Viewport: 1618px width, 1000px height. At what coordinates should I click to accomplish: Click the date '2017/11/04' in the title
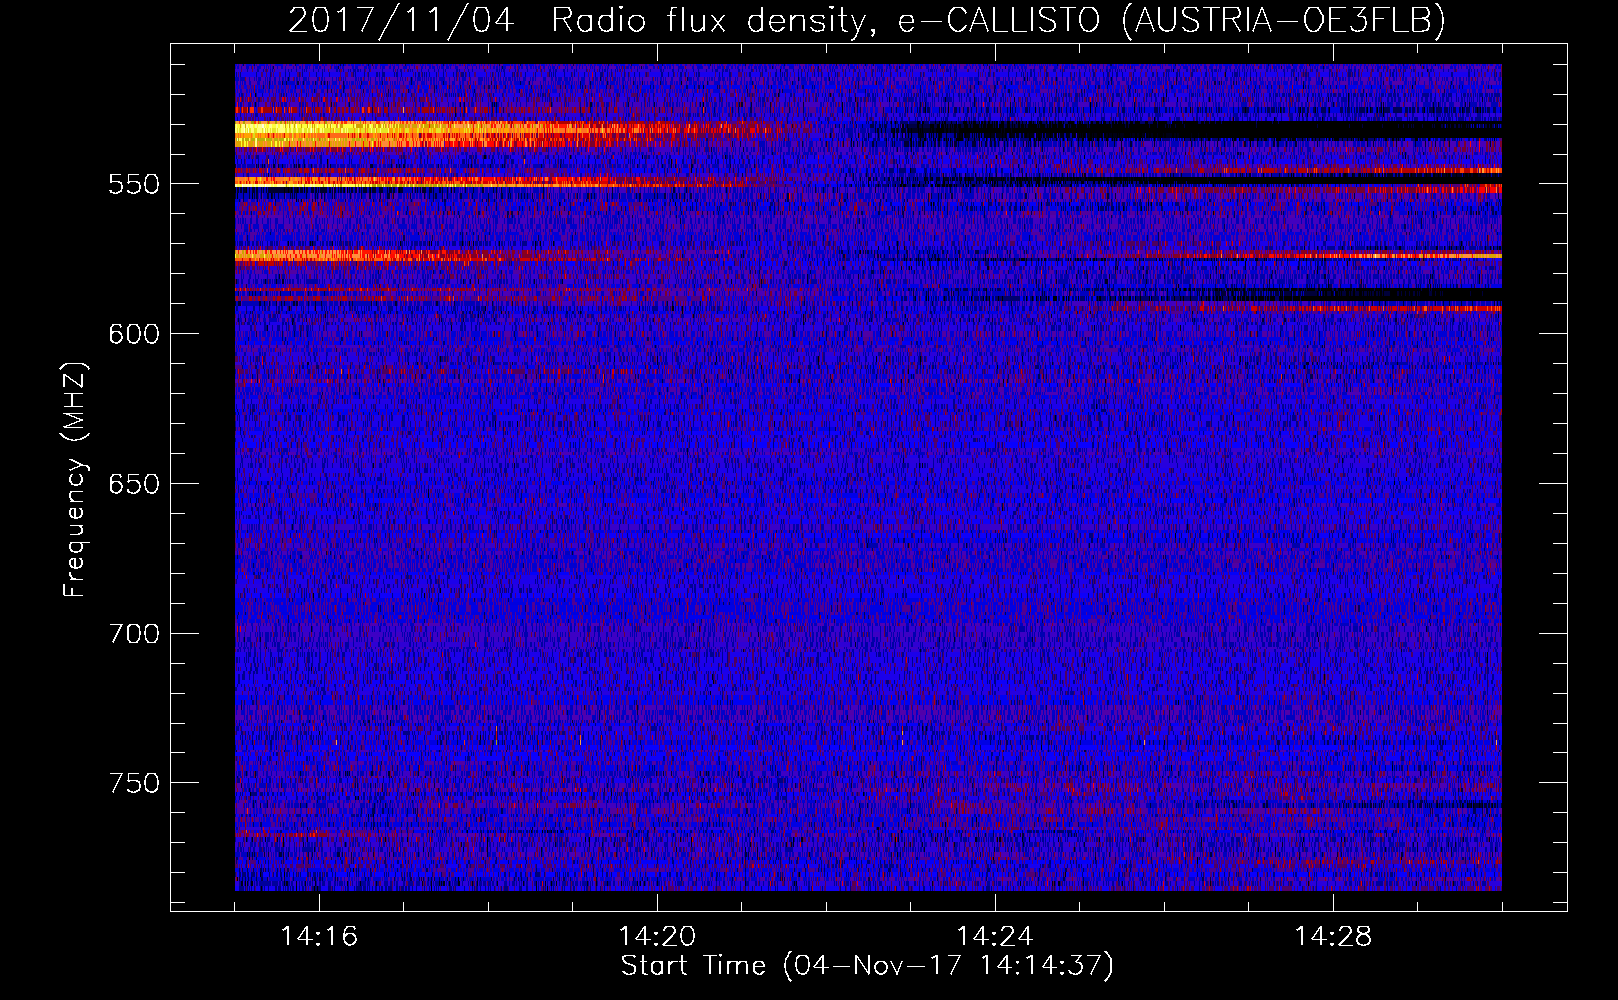(401, 21)
